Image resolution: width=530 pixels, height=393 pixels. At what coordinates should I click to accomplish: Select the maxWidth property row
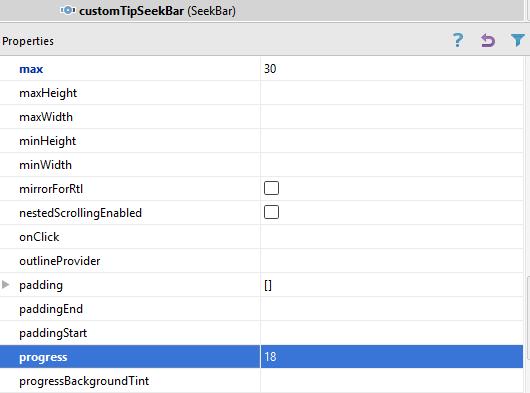(262, 117)
